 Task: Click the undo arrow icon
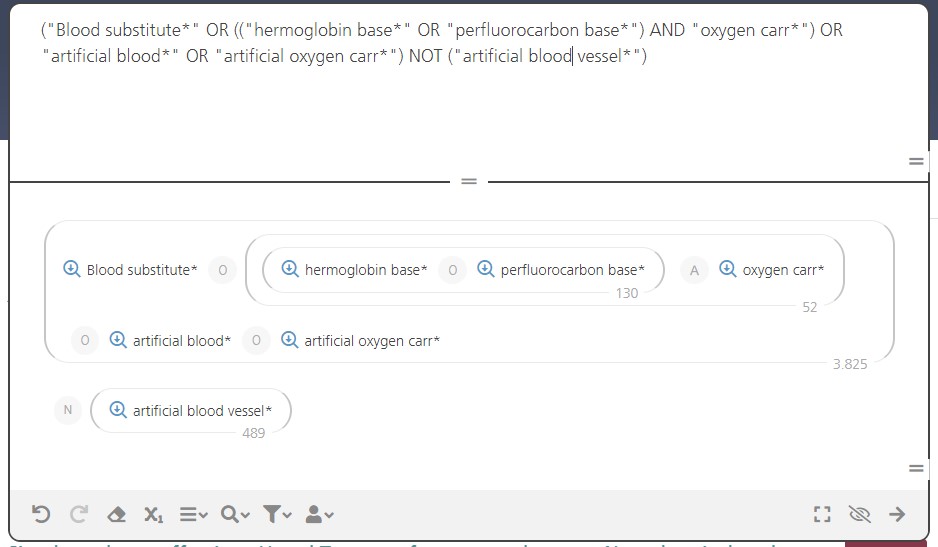(x=41, y=514)
